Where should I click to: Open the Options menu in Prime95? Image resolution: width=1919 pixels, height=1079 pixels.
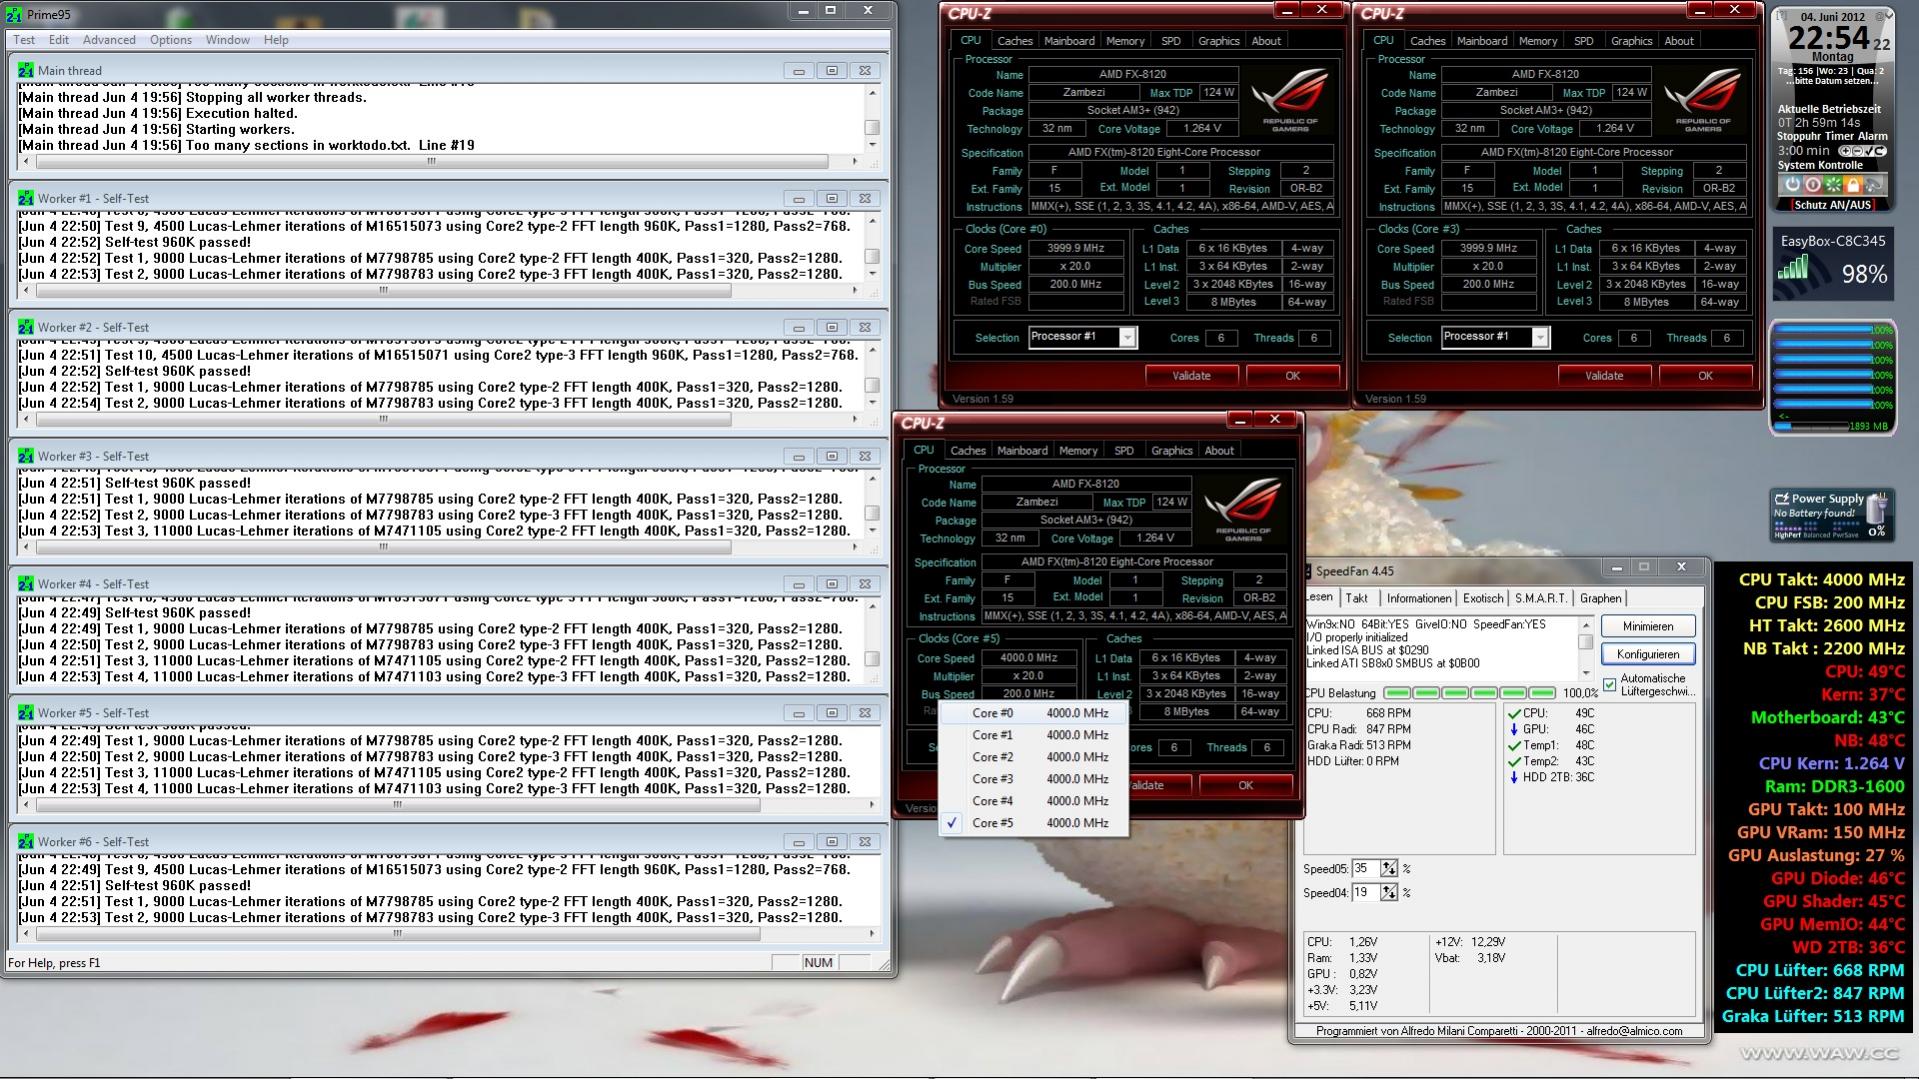(x=171, y=40)
